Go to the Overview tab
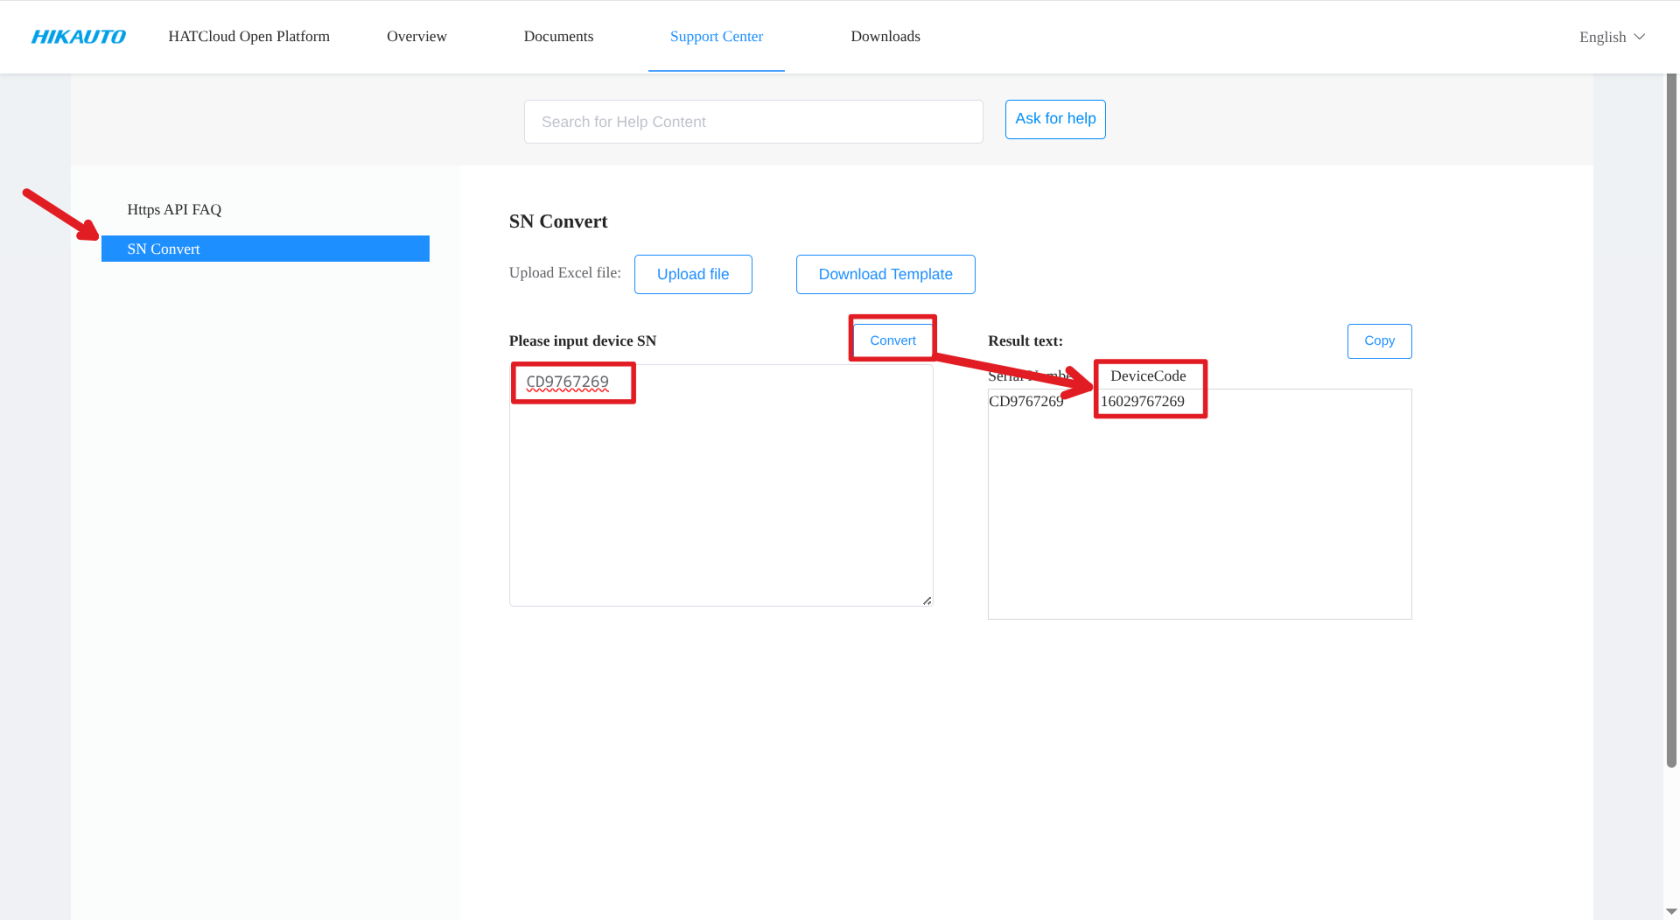This screenshot has height=920, width=1680. pyautogui.click(x=417, y=36)
